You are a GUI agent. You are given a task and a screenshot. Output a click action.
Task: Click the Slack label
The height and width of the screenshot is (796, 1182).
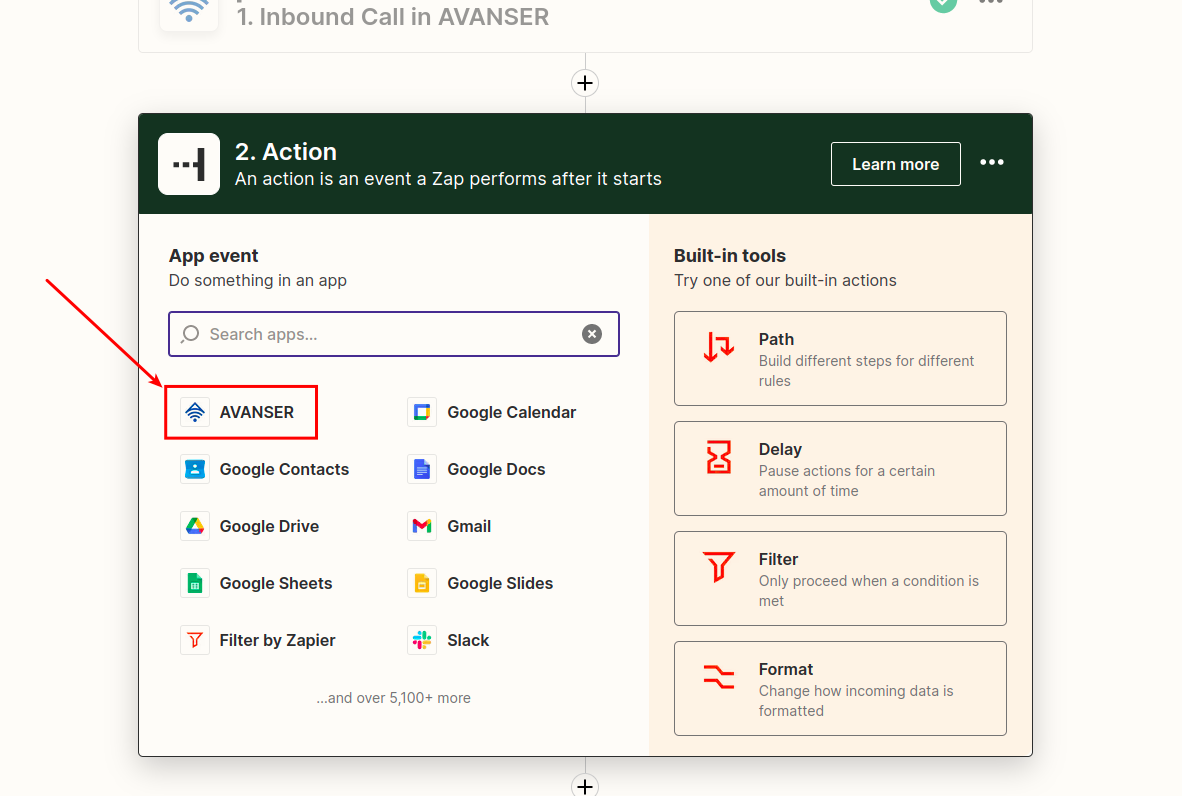pos(468,640)
